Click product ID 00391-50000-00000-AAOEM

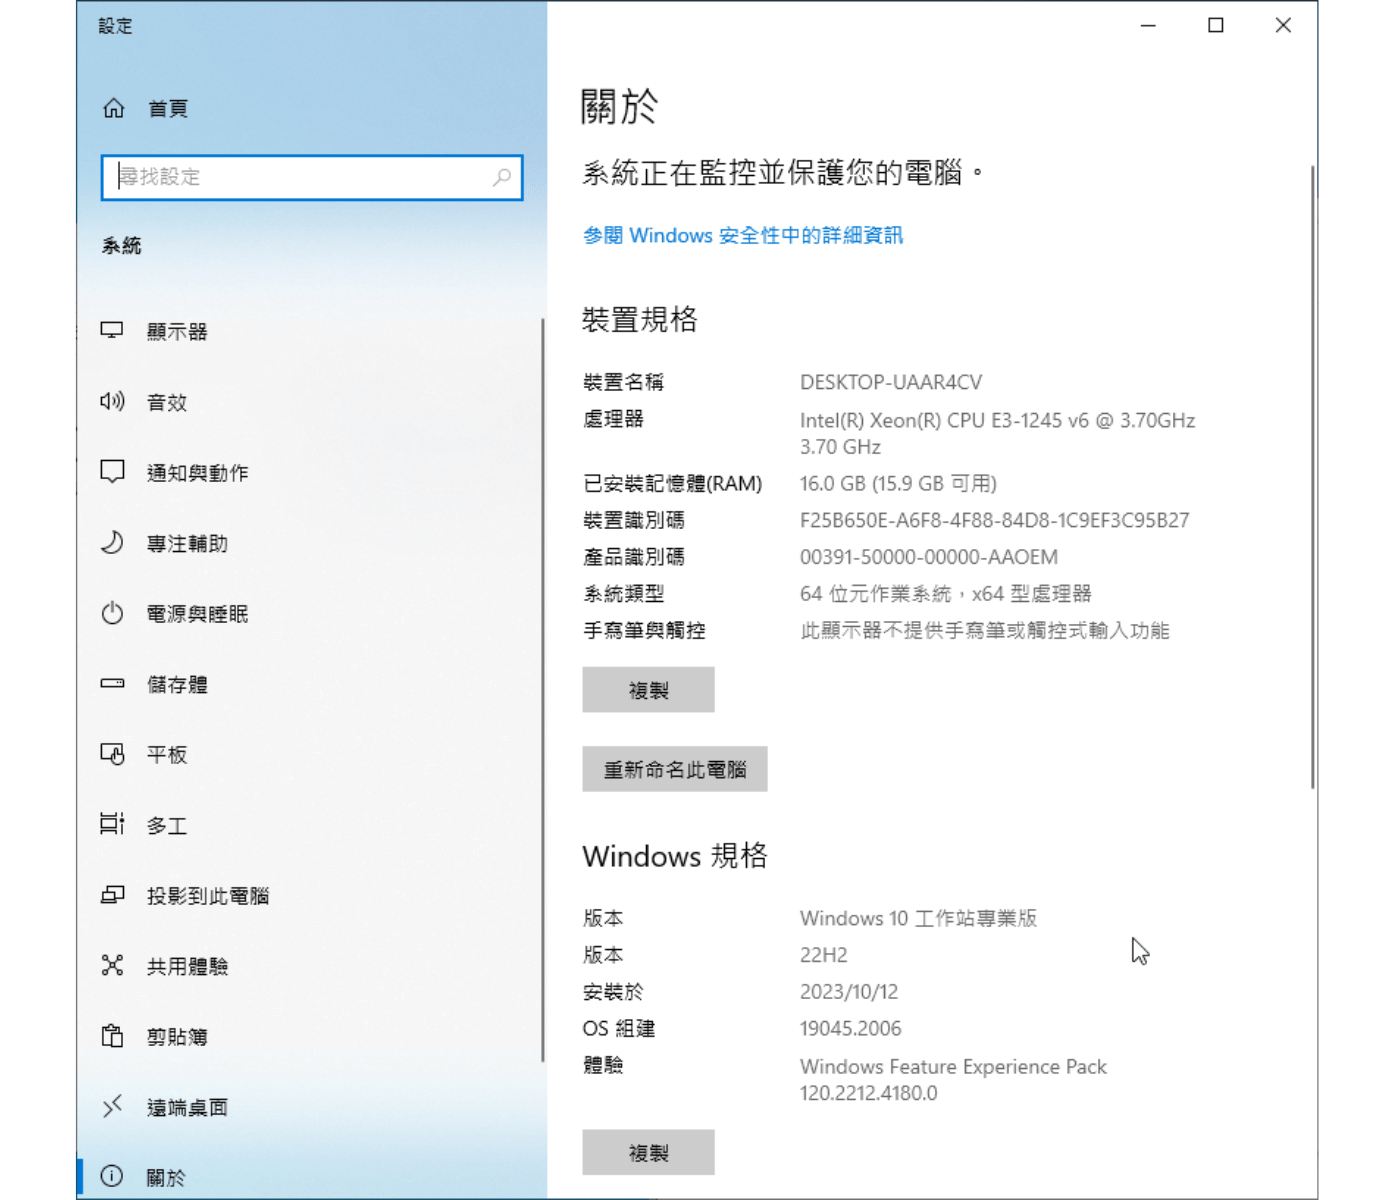[929, 557]
